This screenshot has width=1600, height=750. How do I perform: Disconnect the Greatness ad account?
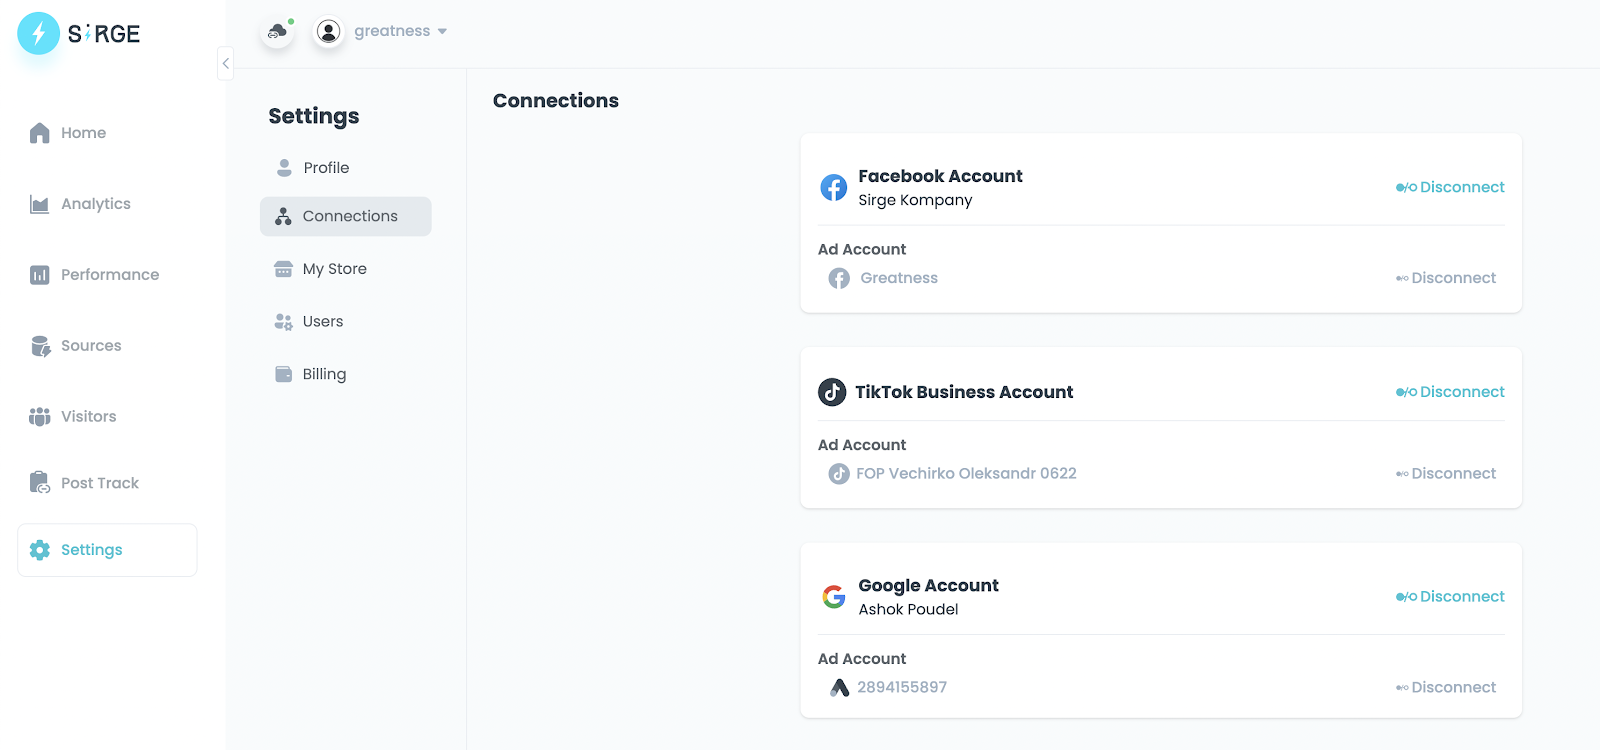pyautogui.click(x=1446, y=278)
